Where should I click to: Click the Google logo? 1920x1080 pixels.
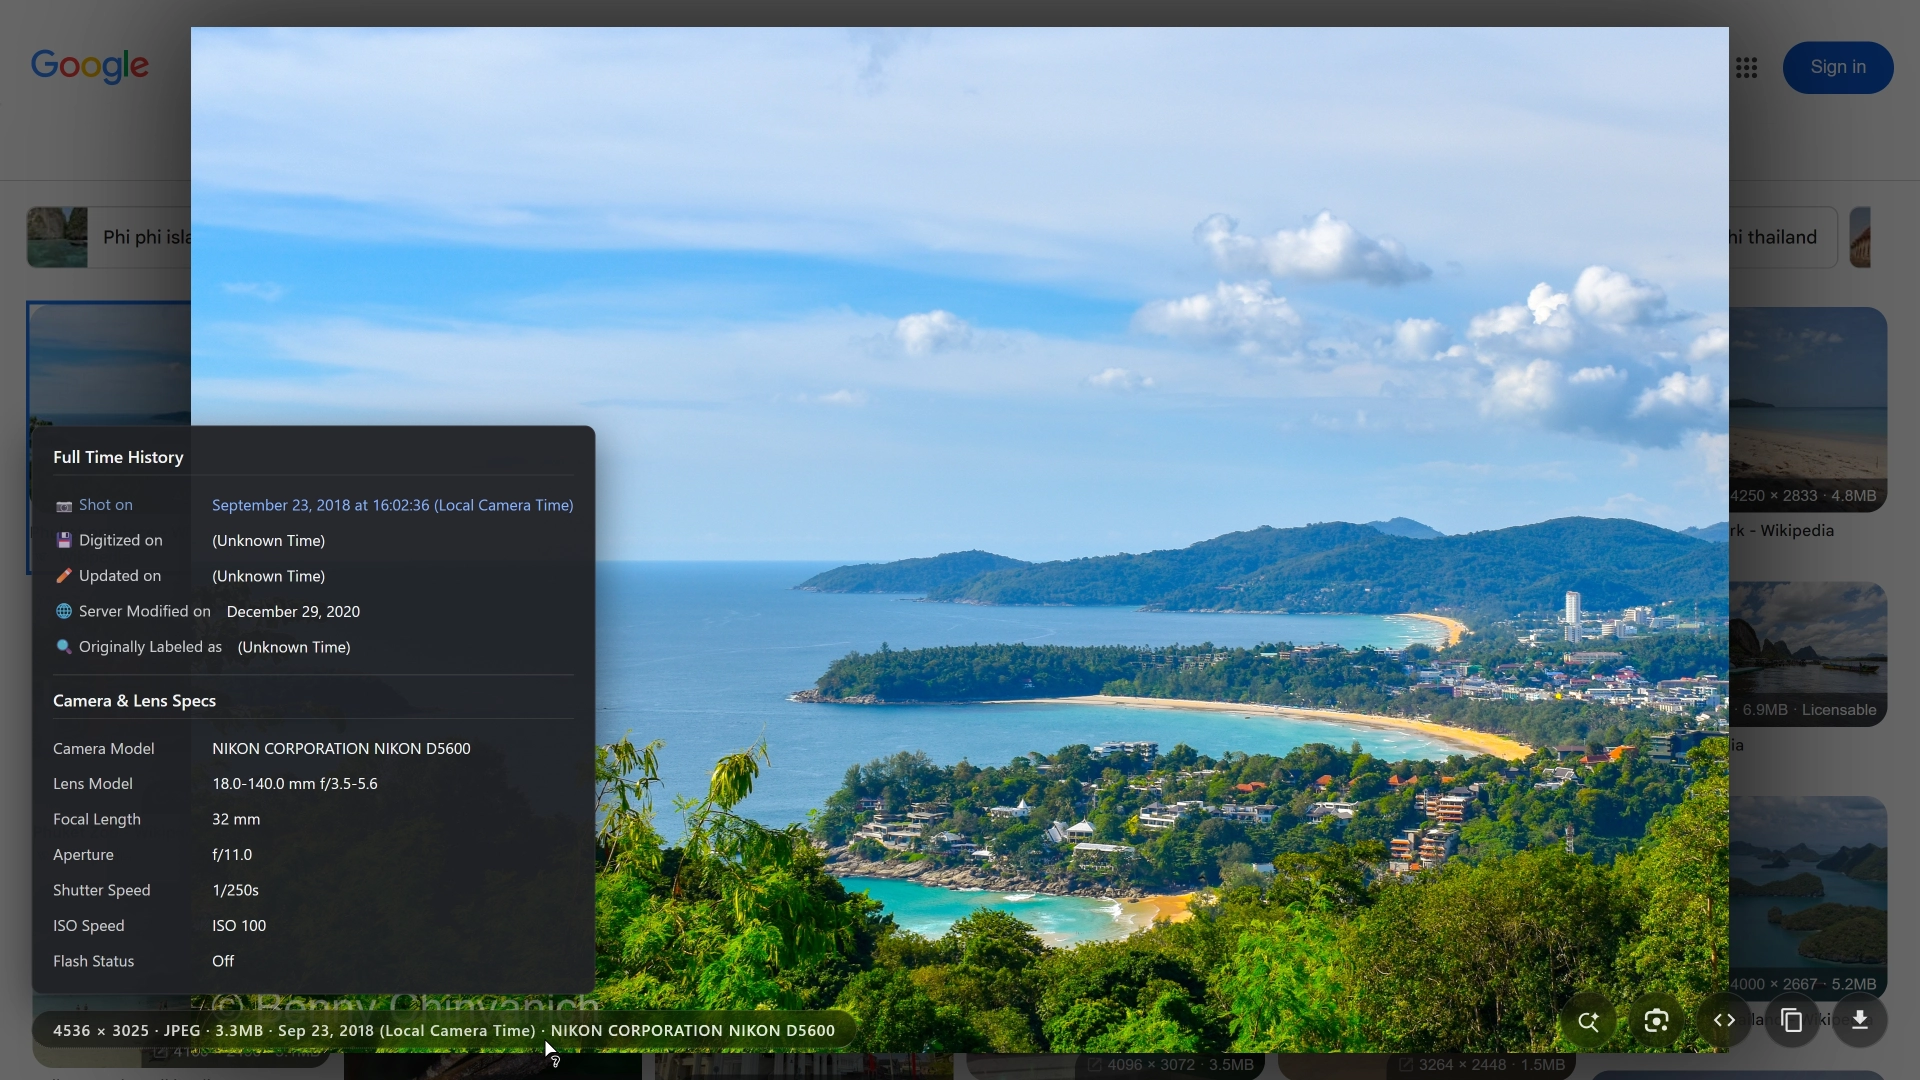[90, 66]
